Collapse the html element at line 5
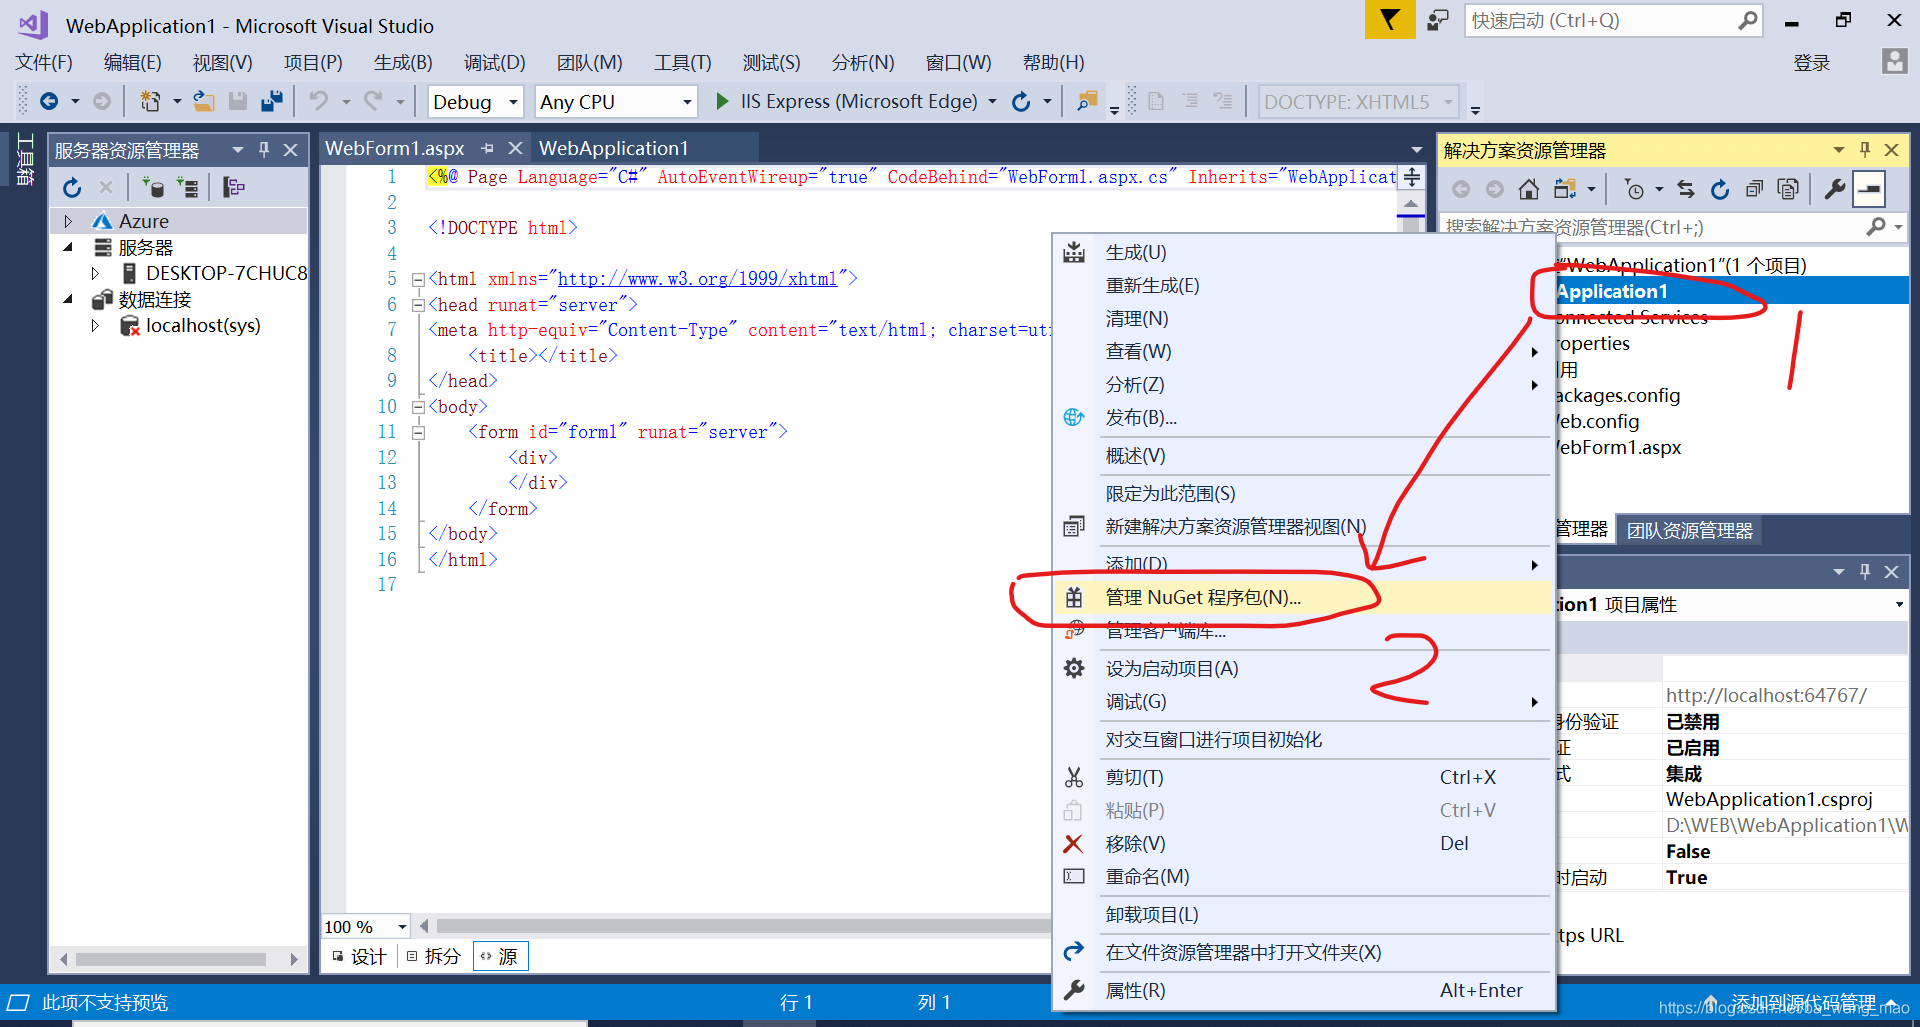Image resolution: width=1920 pixels, height=1027 pixels. (x=418, y=279)
